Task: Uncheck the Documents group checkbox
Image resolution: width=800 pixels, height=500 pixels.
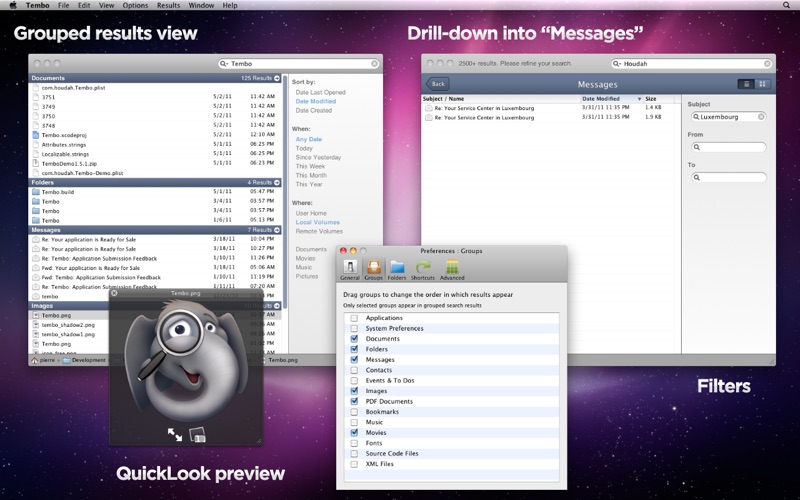Action: point(354,339)
